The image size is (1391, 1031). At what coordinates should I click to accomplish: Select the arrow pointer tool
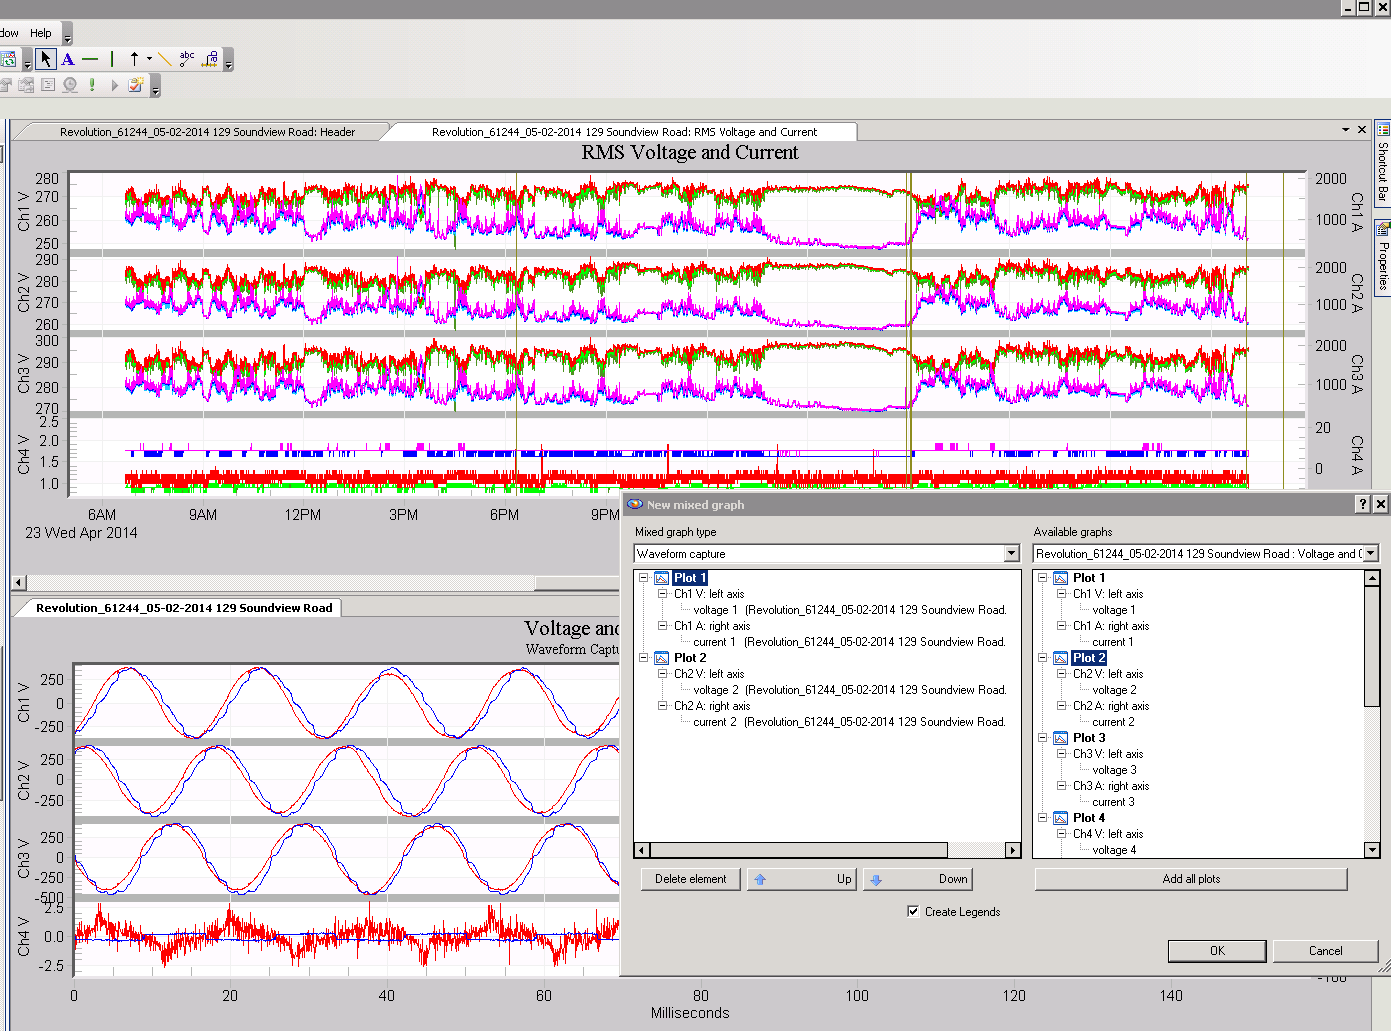click(46, 59)
